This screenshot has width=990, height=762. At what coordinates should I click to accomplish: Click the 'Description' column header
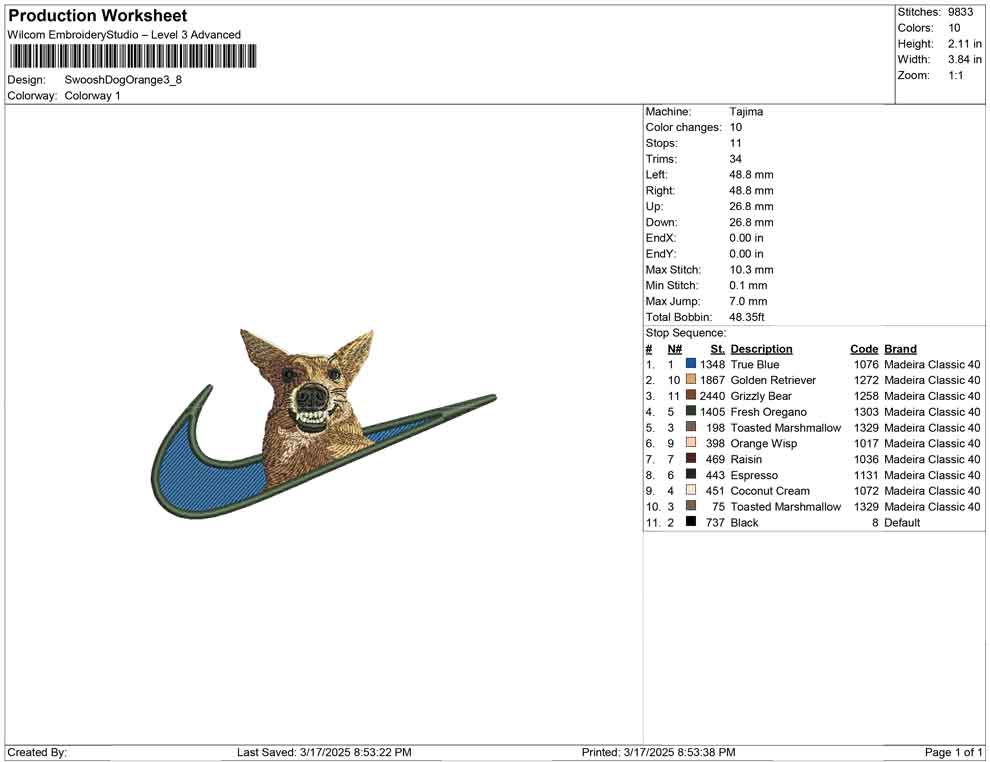[761, 349]
